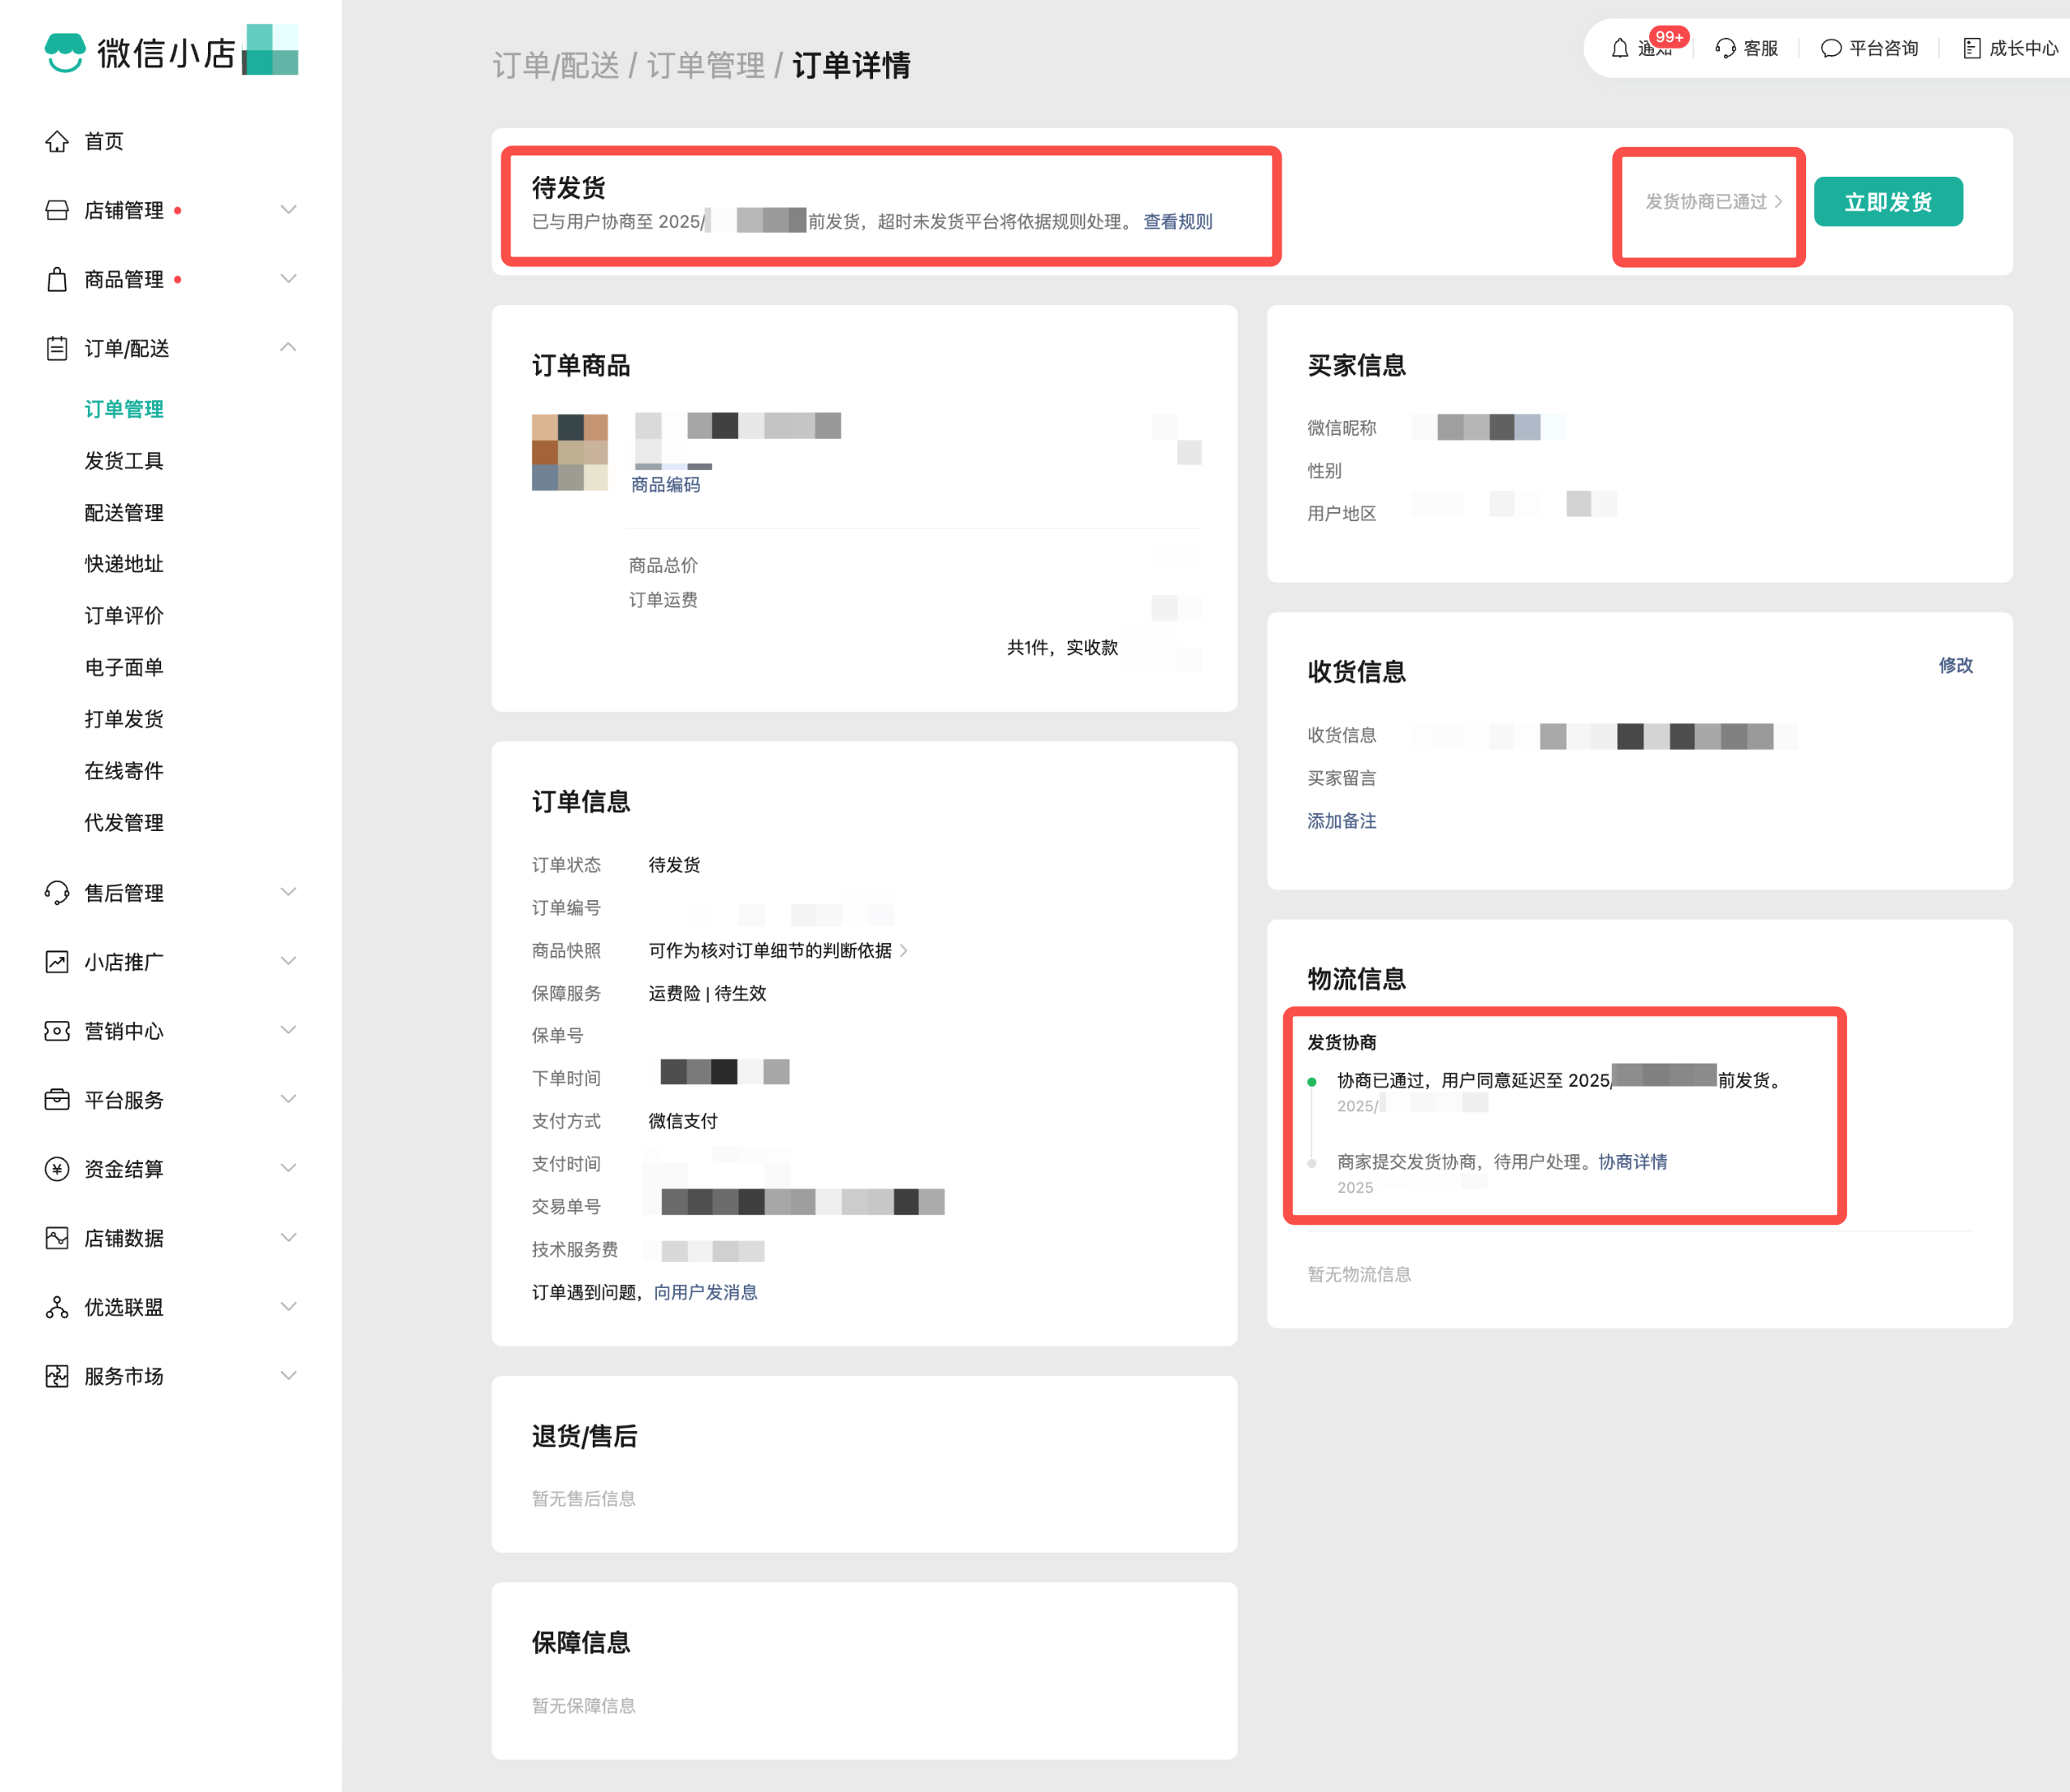Click 修改 to edit shipping info
2070x1792 pixels.
pyautogui.click(x=1955, y=665)
